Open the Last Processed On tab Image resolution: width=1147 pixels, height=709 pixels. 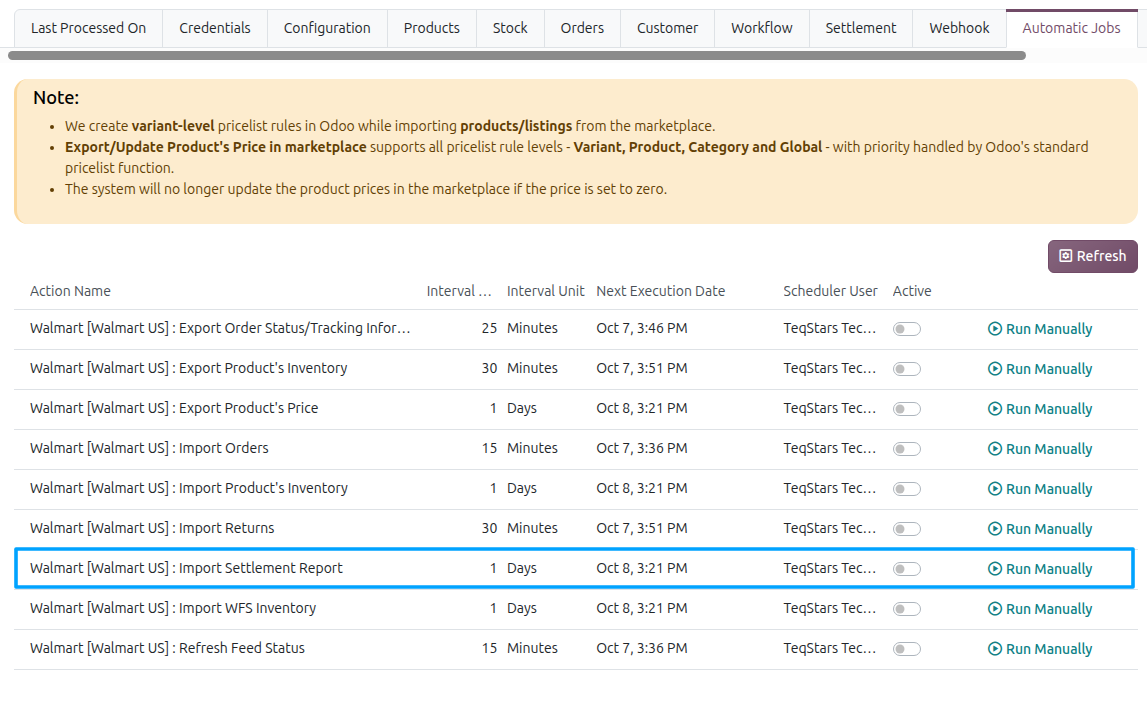click(x=89, y=29)
